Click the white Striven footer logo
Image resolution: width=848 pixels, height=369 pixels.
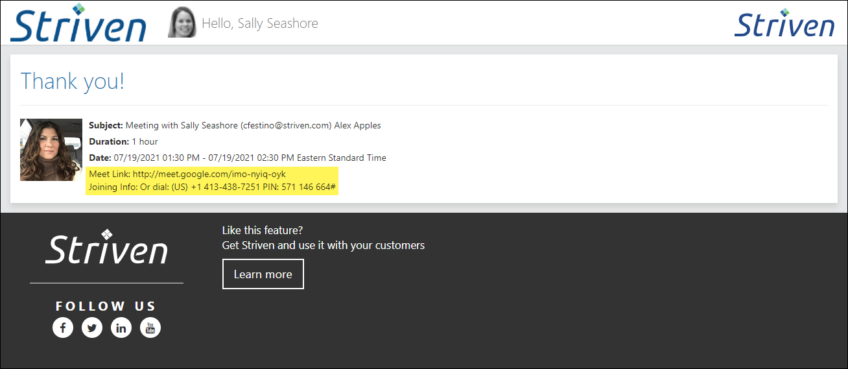click(107, 247)
